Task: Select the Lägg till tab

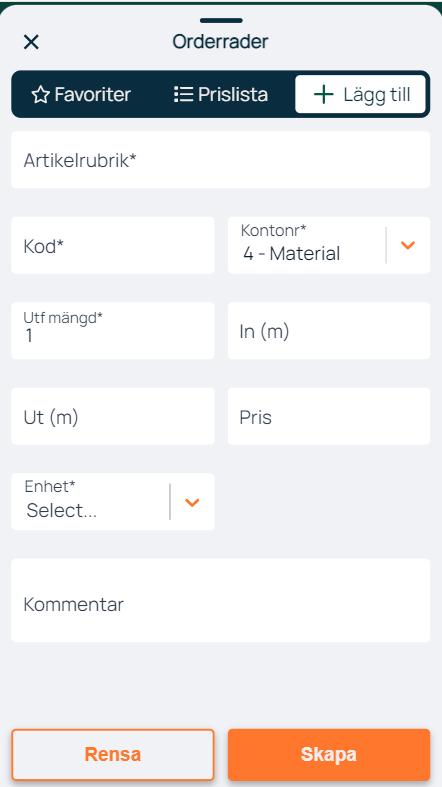Action: pos(361,94)
